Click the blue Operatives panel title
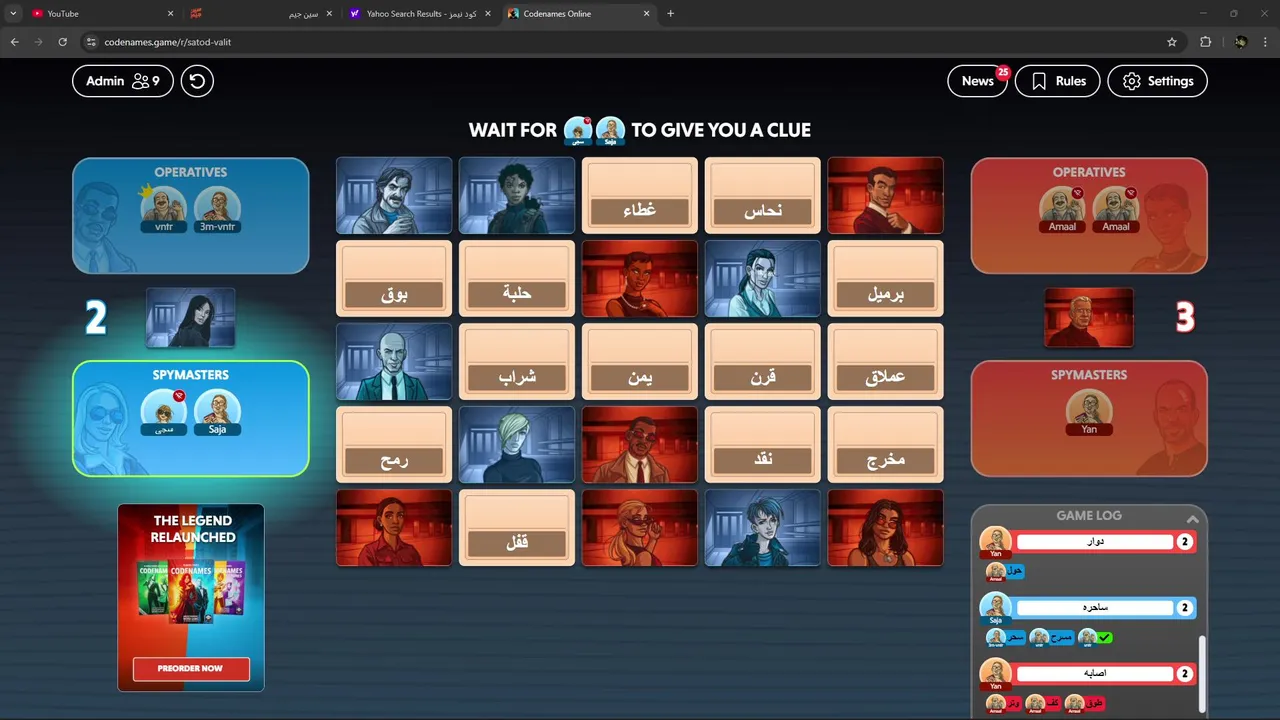Viewport: 1280px width, 720px height. 191,172
